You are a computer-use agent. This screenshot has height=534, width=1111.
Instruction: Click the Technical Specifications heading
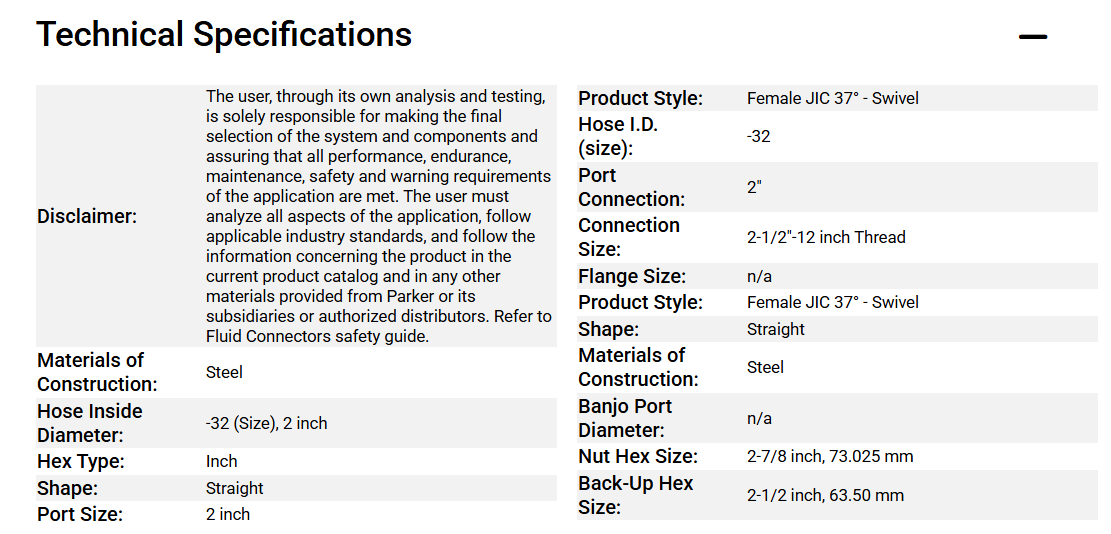[224, 35]
